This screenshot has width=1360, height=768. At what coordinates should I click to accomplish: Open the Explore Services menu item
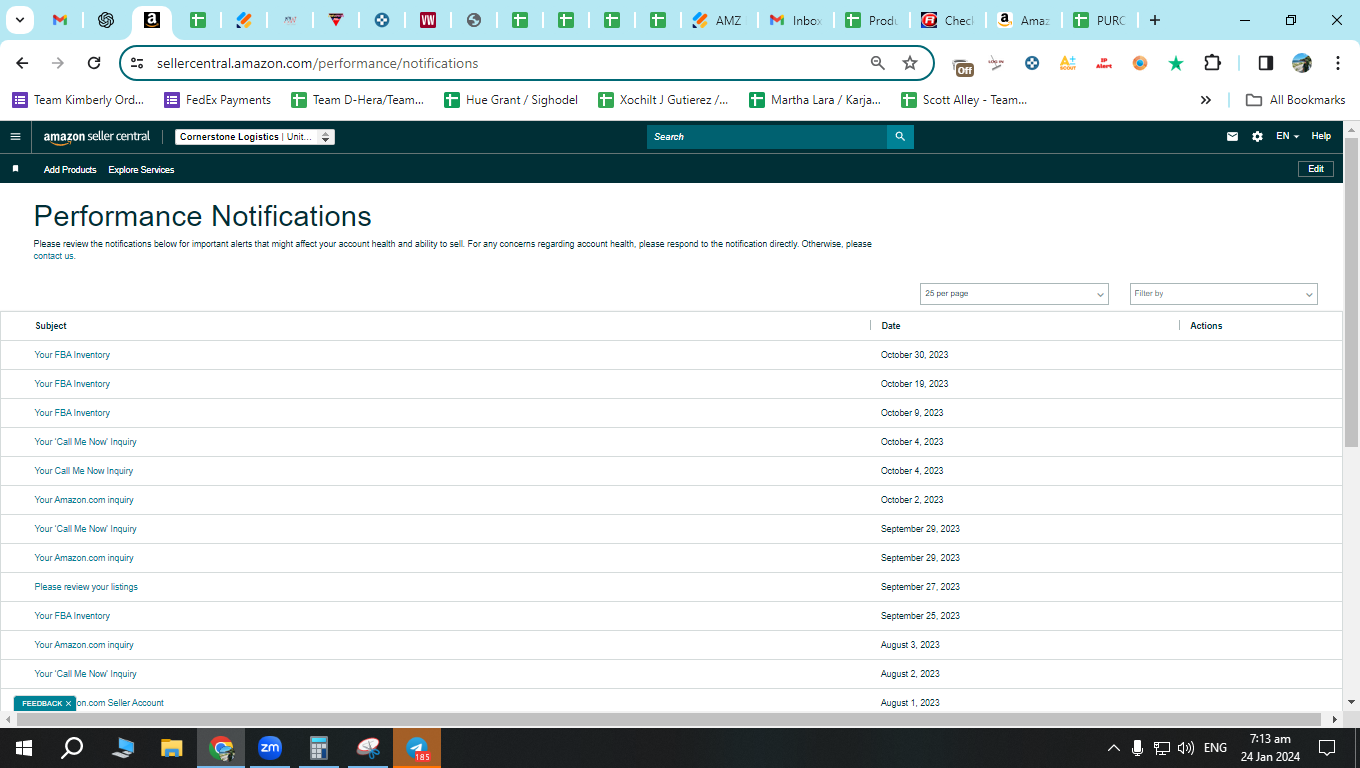(141, 170)
